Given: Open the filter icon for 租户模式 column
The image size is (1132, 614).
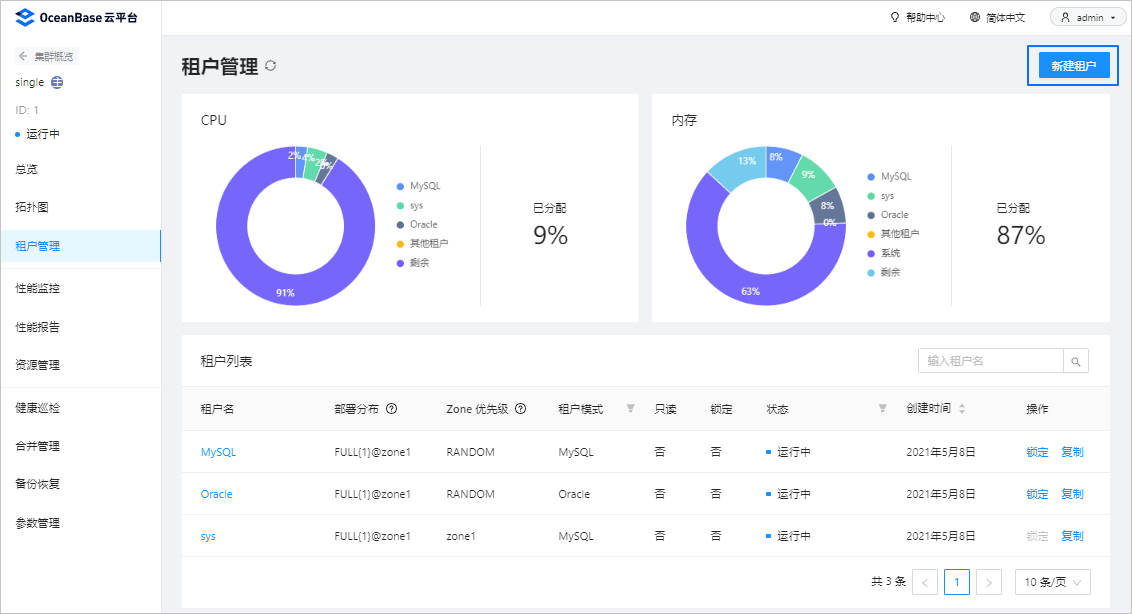Looking at the screenshot, I should (x=630, y=409).
